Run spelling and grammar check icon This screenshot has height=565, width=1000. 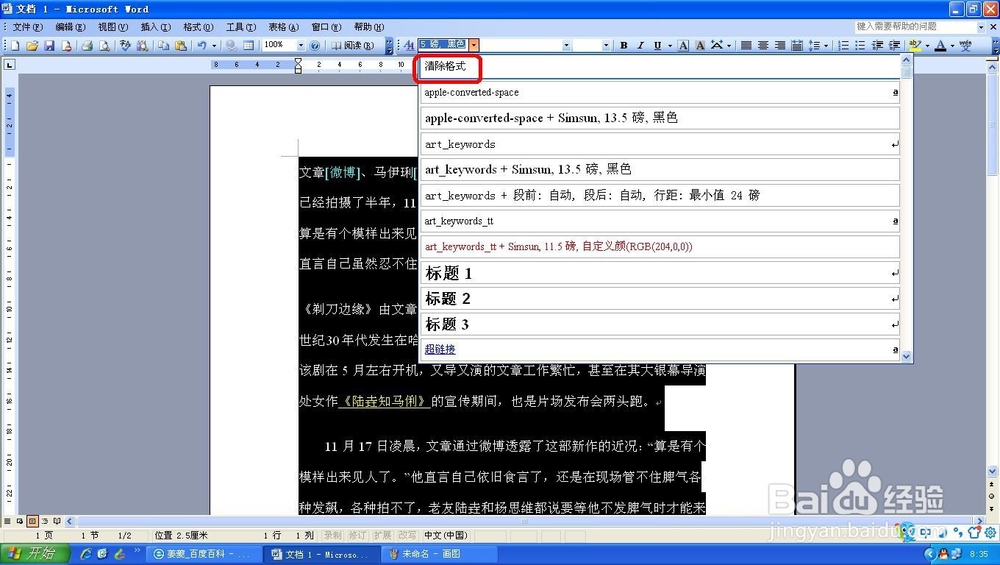click(125, 46)
